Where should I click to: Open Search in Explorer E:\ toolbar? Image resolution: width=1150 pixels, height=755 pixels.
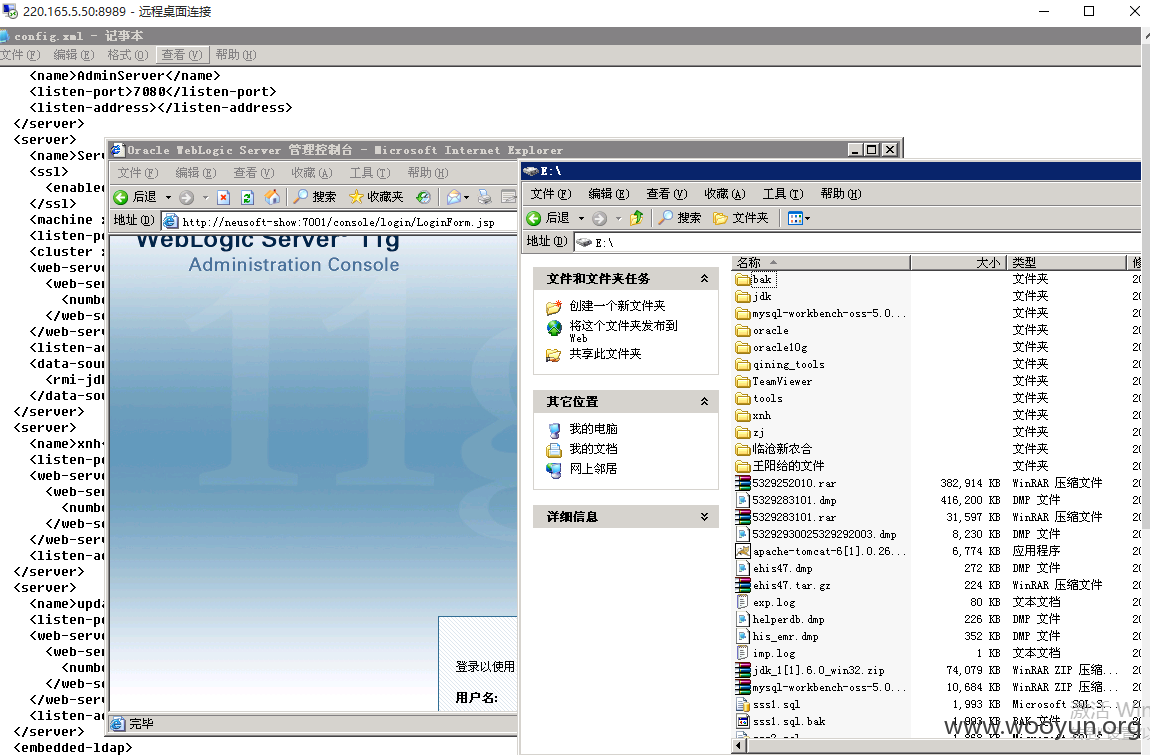tap(680, 218)
